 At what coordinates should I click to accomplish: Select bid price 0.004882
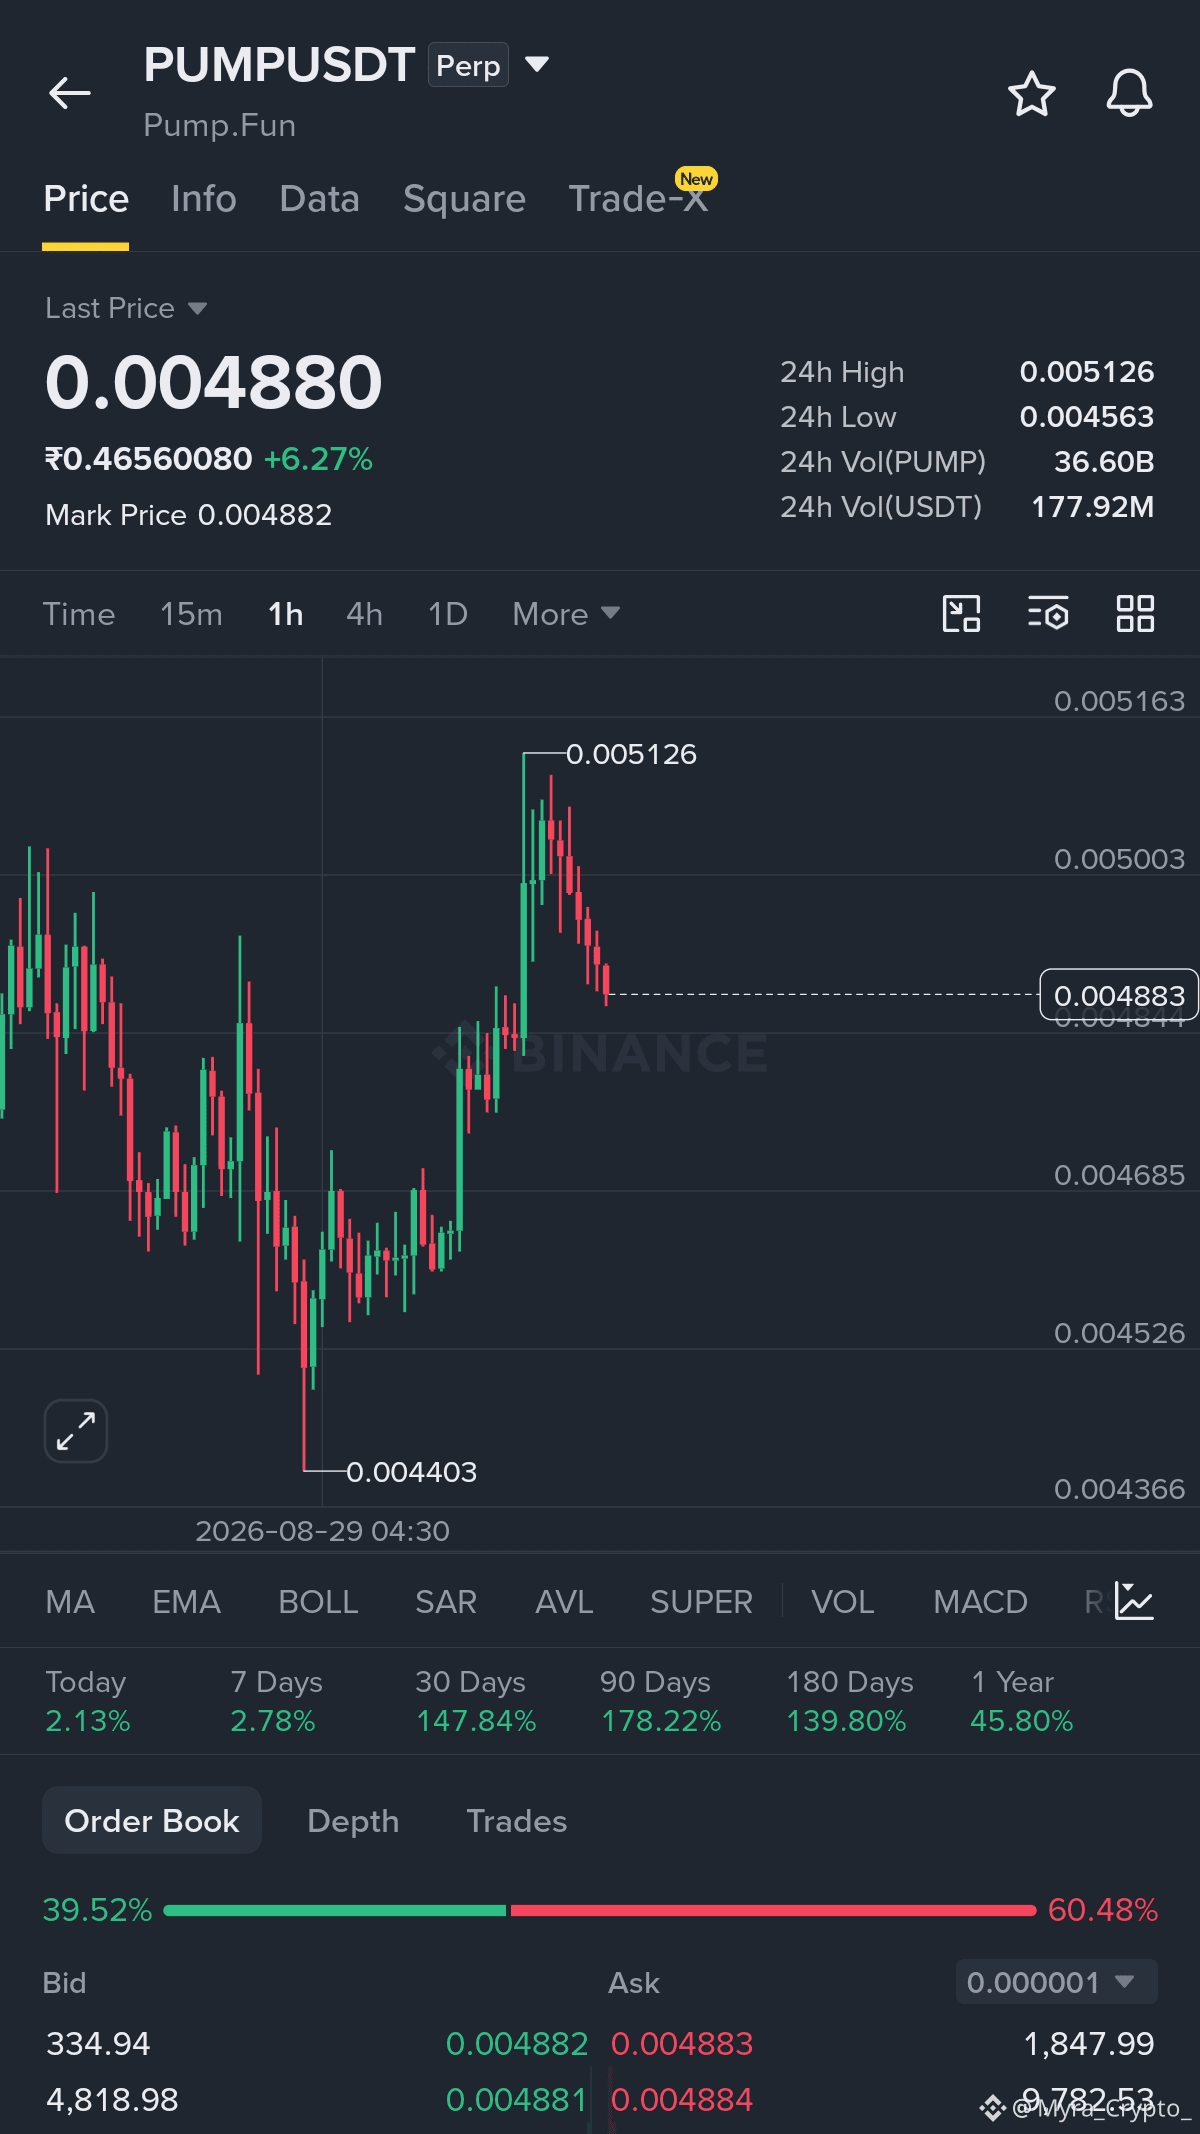pos(517,2044)
